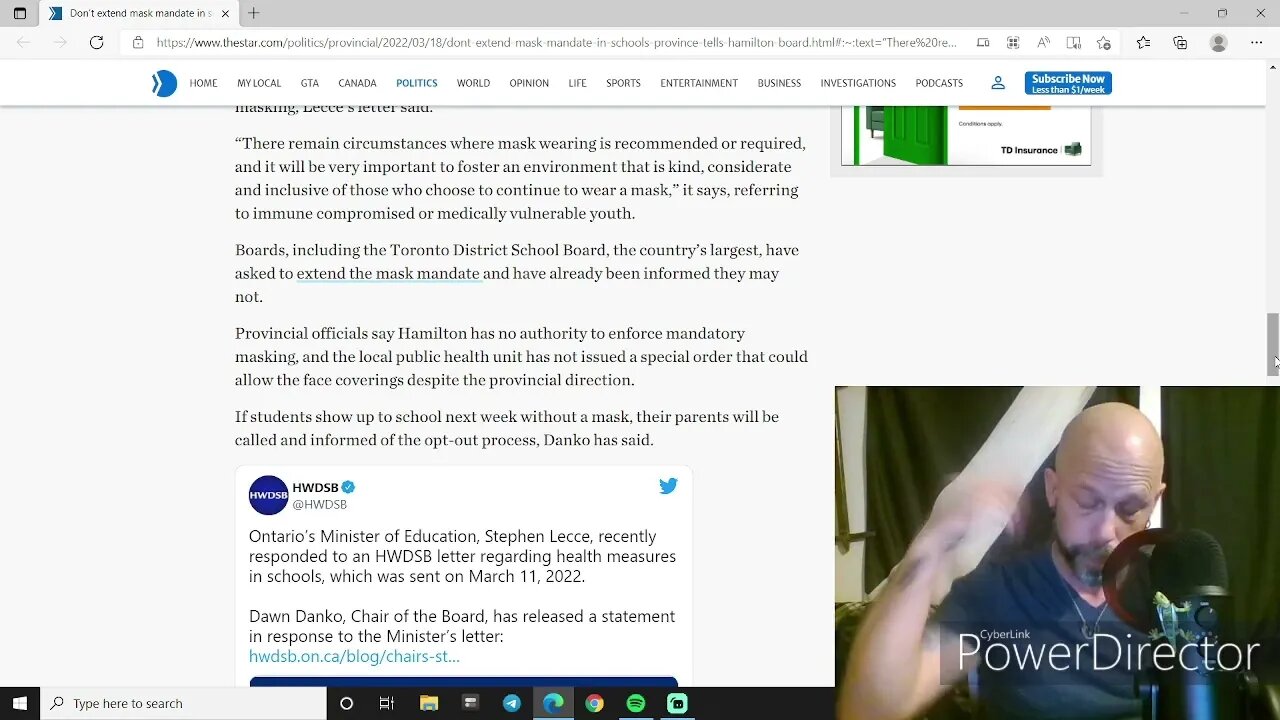Click the Subscribe Now button

(x=1068, y=83)
